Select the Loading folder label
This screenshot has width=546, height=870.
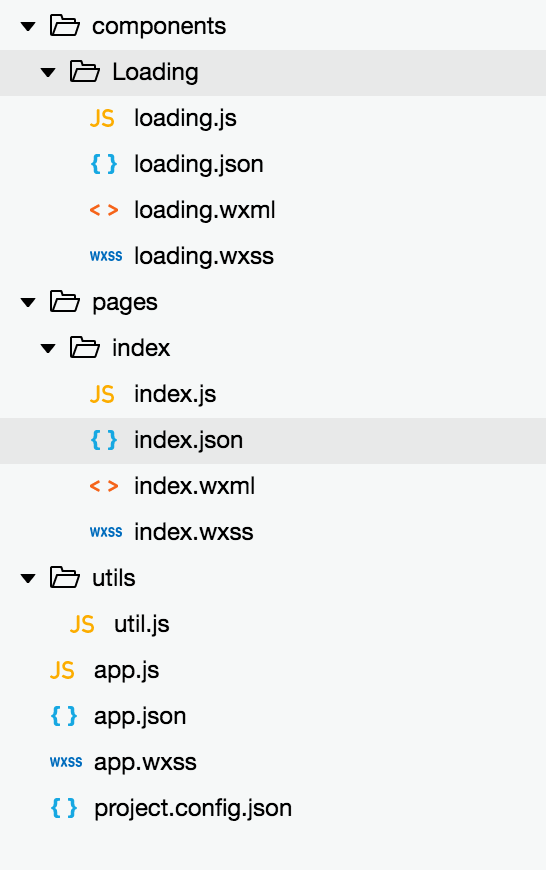[155, 72]
